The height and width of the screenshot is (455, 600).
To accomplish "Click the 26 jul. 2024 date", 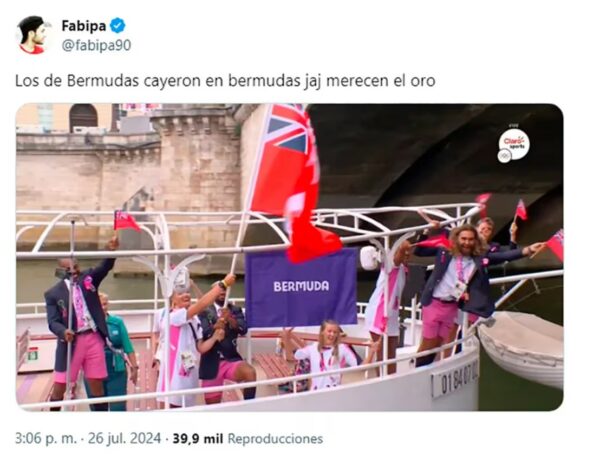I will [125, 438].
